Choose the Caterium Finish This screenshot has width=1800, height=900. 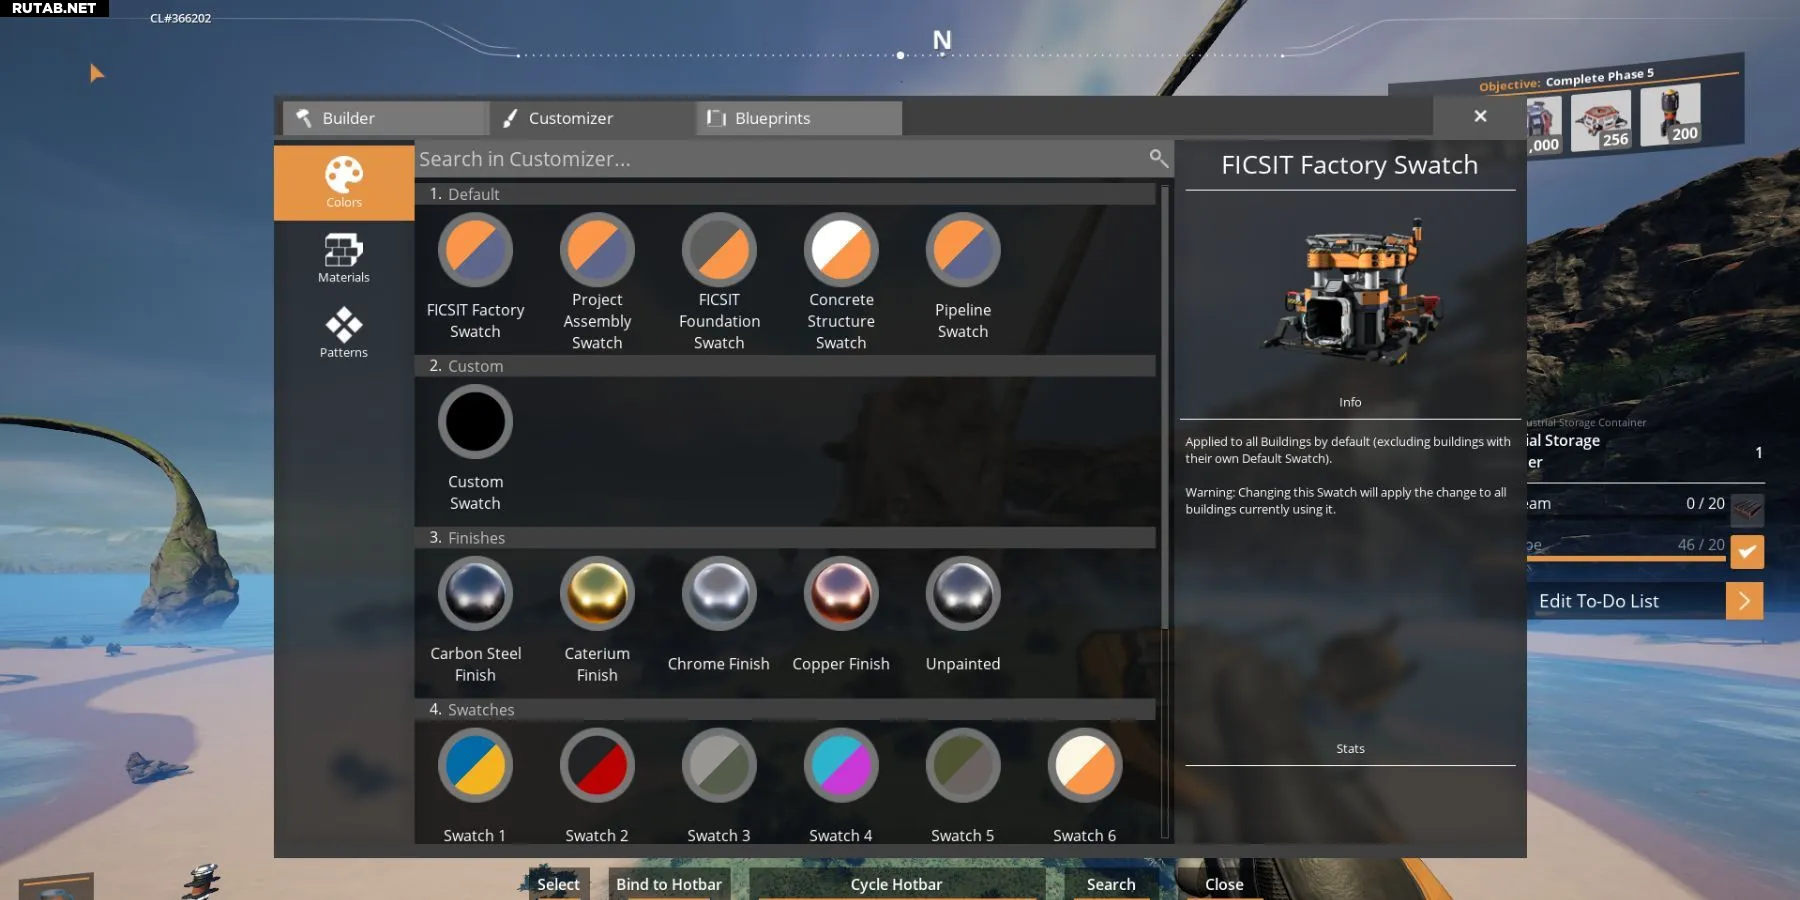point(597,593)
